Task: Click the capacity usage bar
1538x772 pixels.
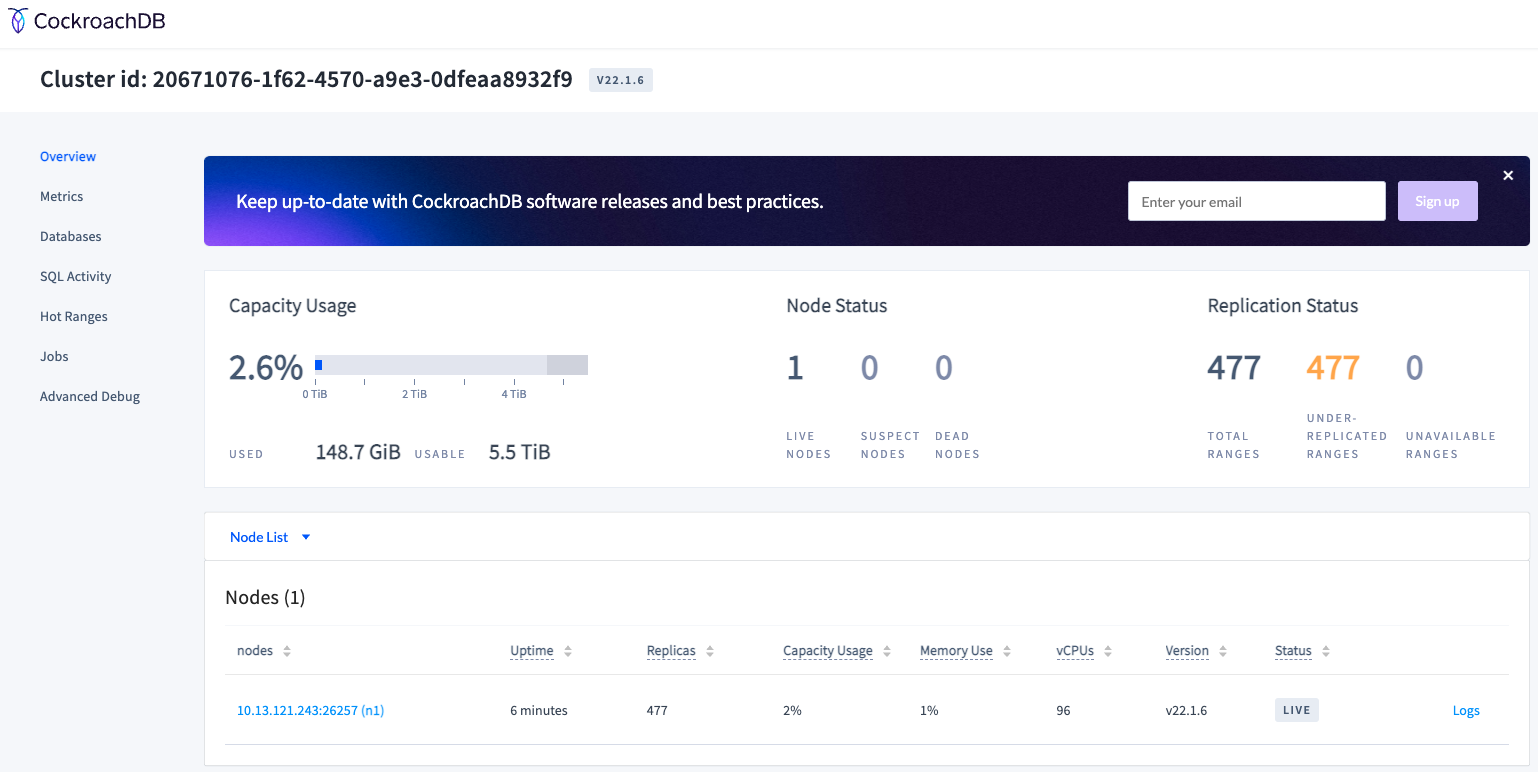Action: (451, 365)
